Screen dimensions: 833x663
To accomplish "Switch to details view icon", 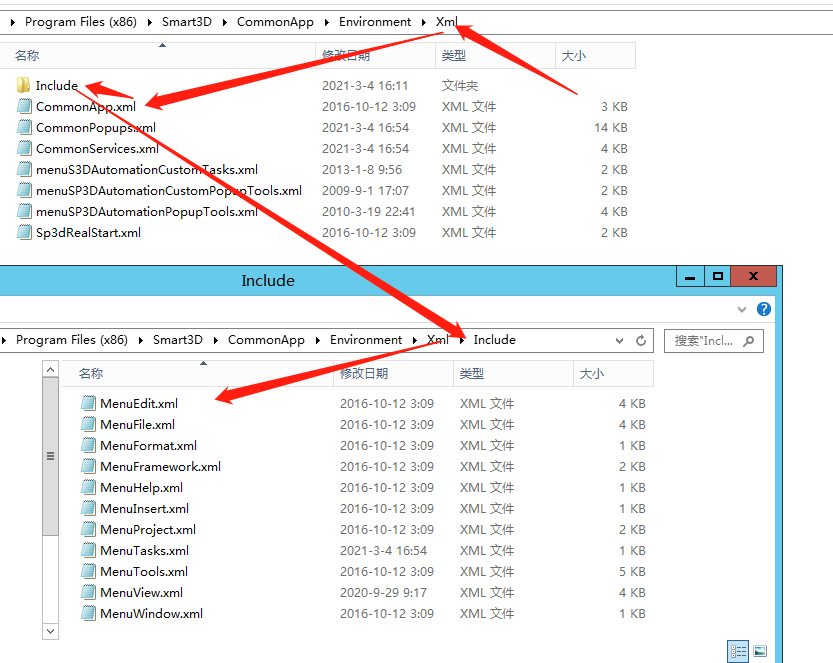I will pyautogui.click(x=738, y=651).
